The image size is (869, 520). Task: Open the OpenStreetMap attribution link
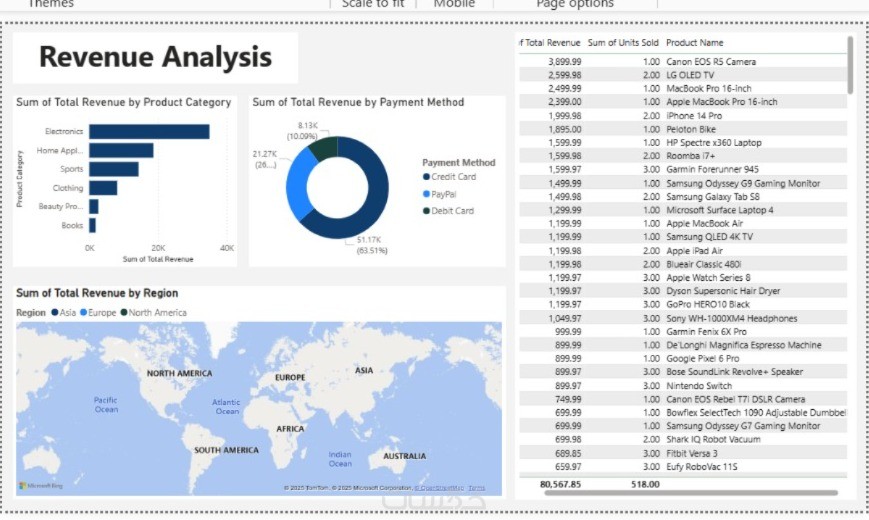click(x=439, y=488)
